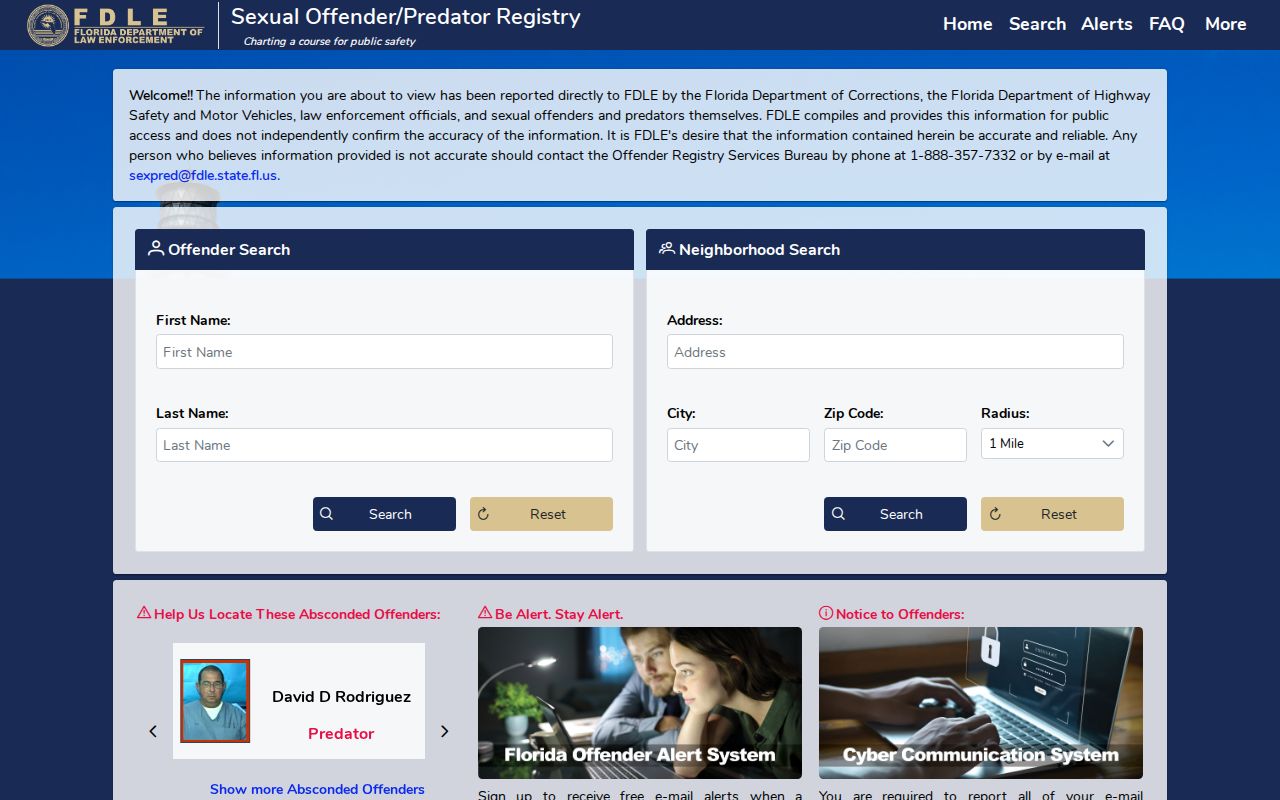Open the Radius dropdown

coord(1052,444)
